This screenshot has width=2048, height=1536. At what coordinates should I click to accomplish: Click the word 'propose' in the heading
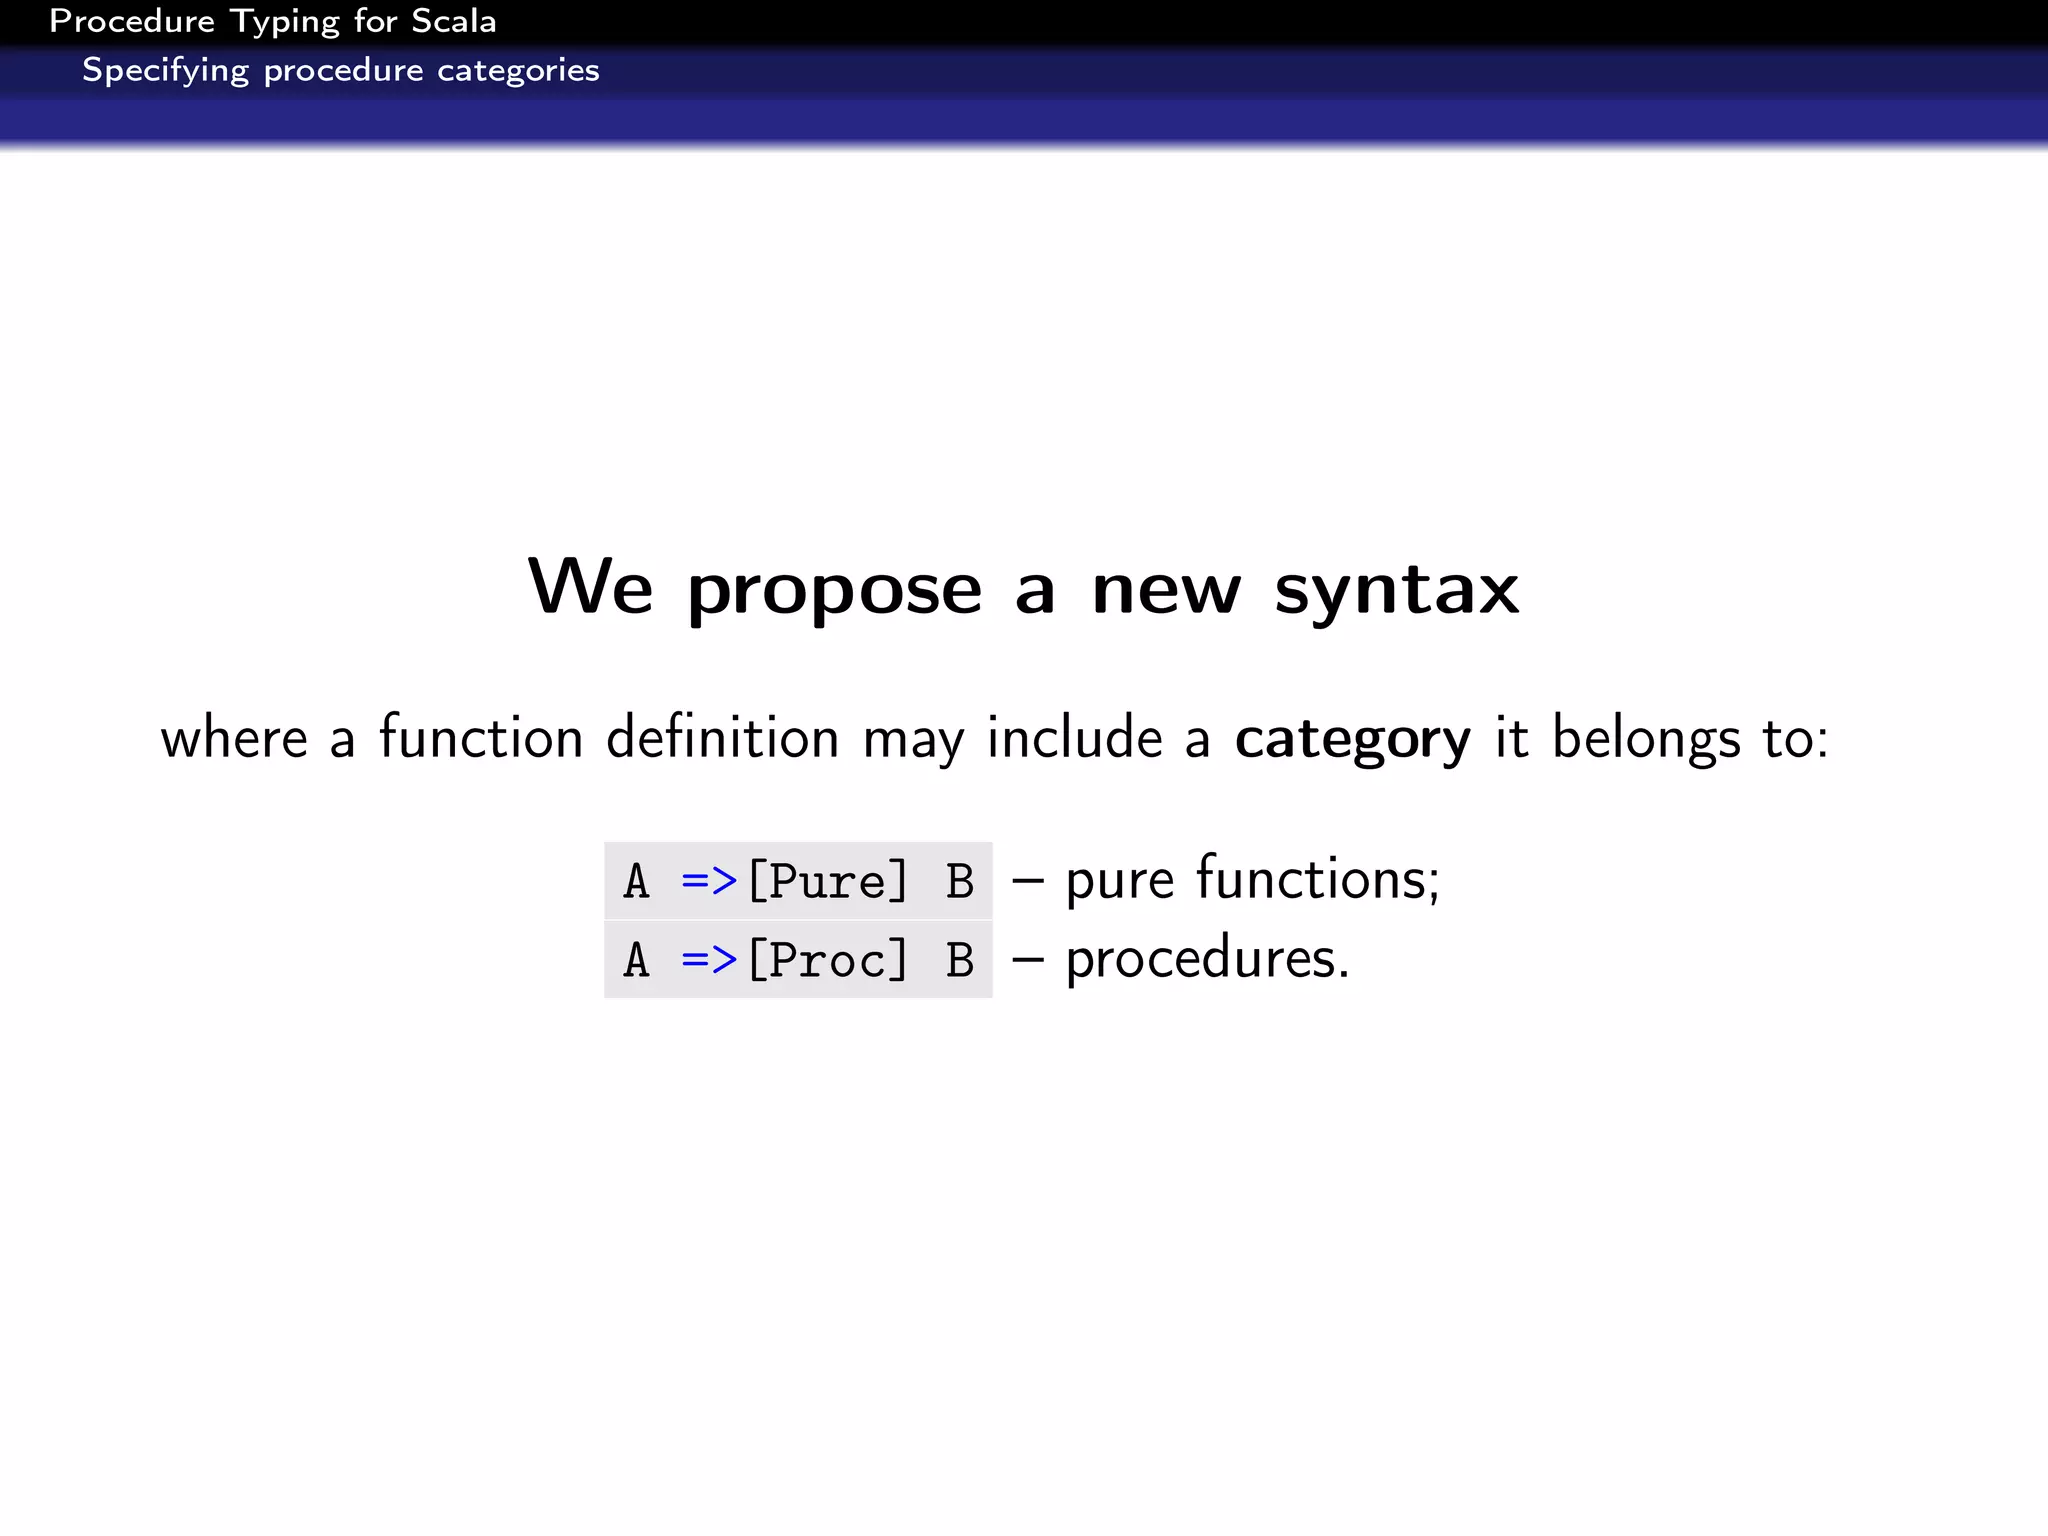point(834,590)
